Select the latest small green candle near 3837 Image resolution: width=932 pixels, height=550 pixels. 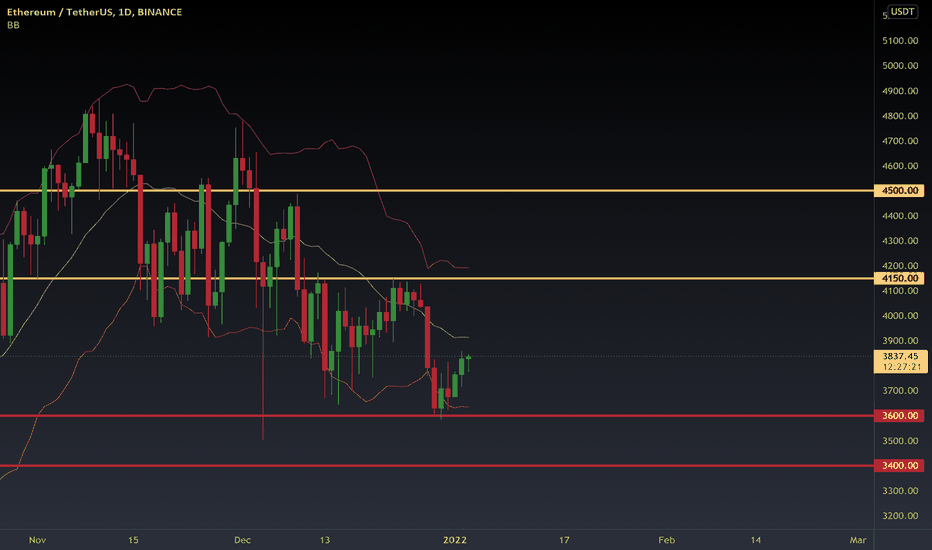(468, 358)
